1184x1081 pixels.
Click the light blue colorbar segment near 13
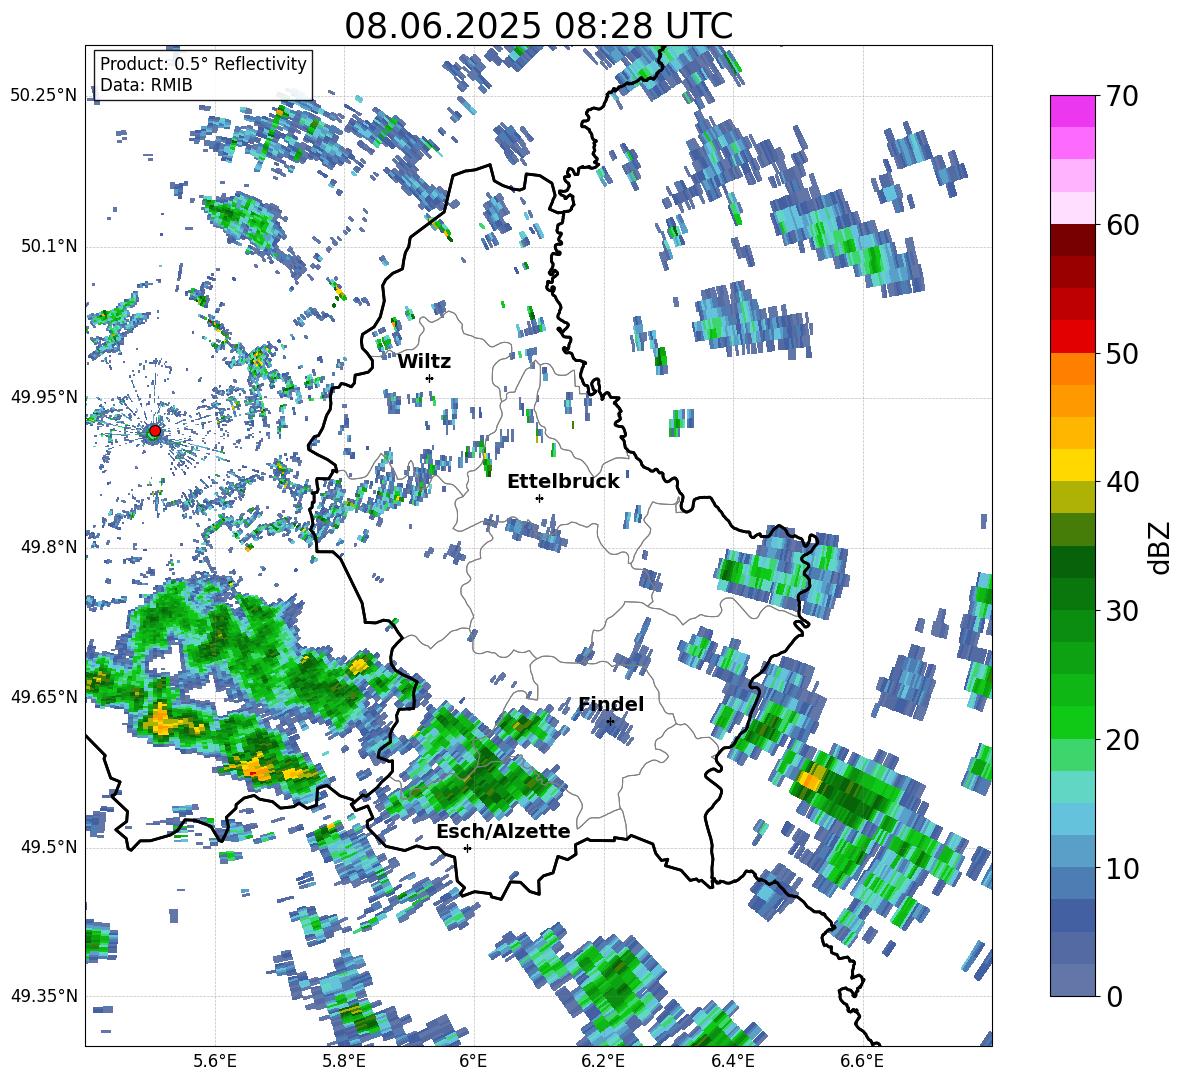1072,819
